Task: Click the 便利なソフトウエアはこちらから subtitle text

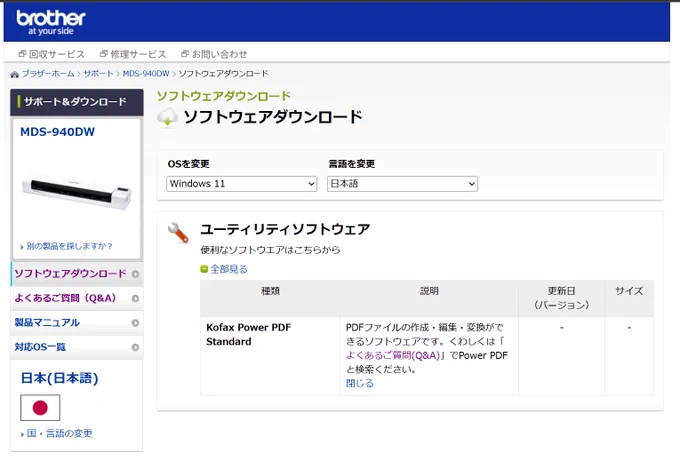Action: pyautogui.click(x=270, y=250)
